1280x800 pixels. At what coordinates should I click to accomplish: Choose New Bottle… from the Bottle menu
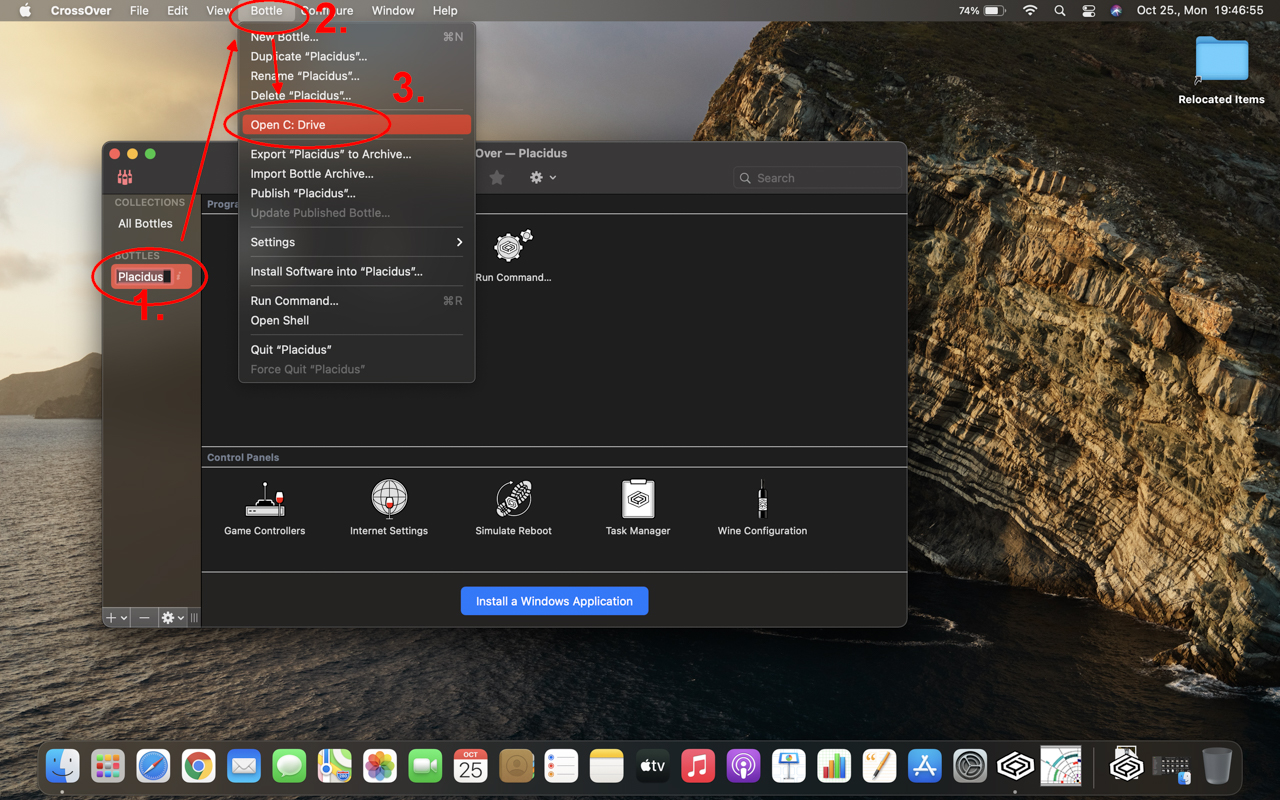(356, 37)
